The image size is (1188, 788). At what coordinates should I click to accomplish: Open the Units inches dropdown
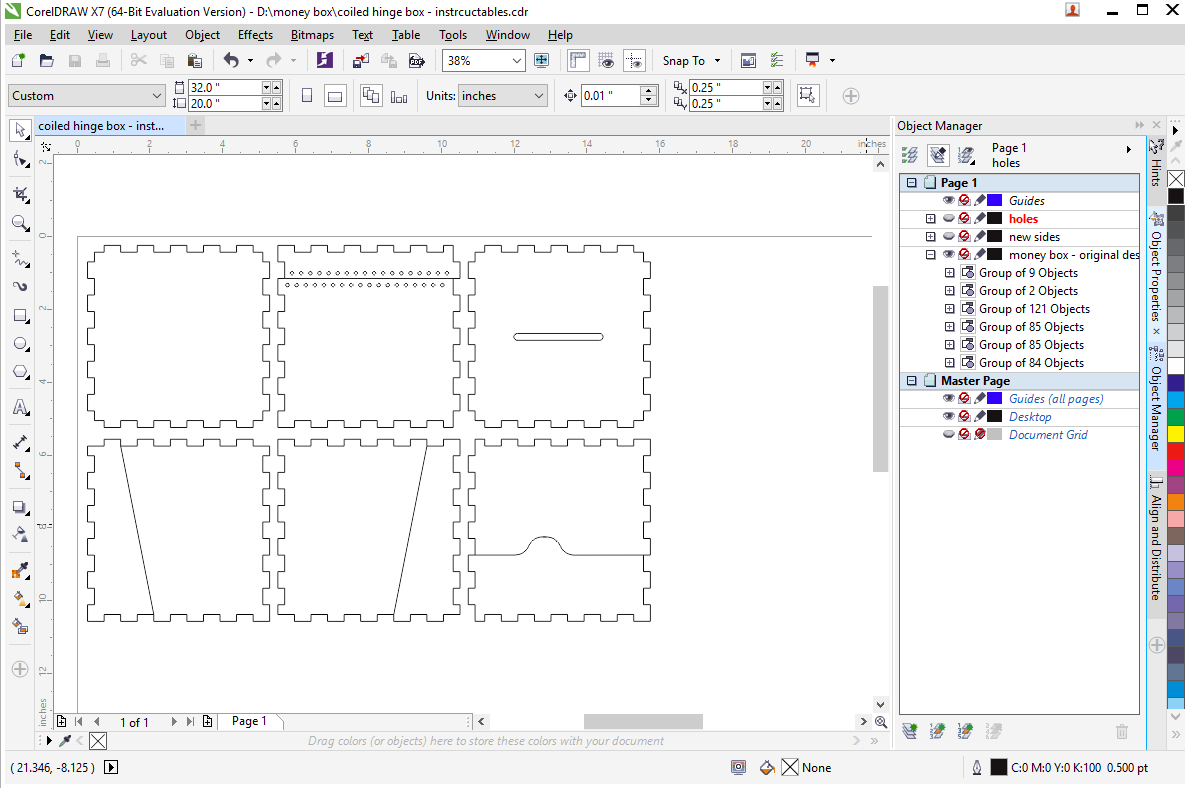pyautogui.click(x=539, y=95)
